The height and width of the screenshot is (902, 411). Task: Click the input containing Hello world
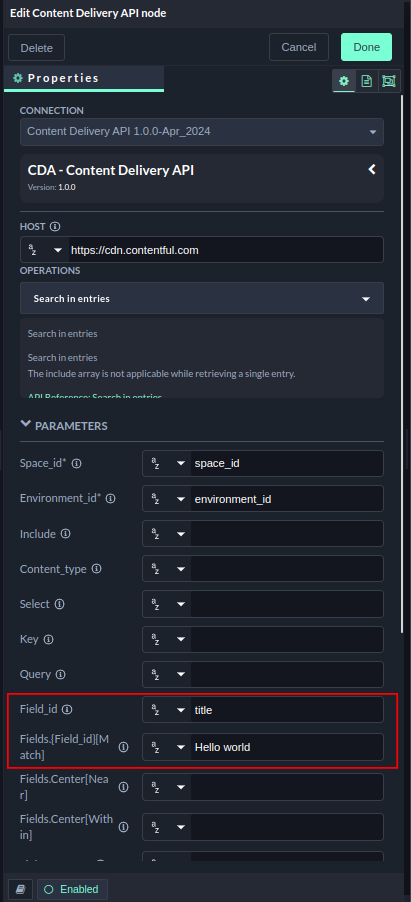click(x=287, y=747)
